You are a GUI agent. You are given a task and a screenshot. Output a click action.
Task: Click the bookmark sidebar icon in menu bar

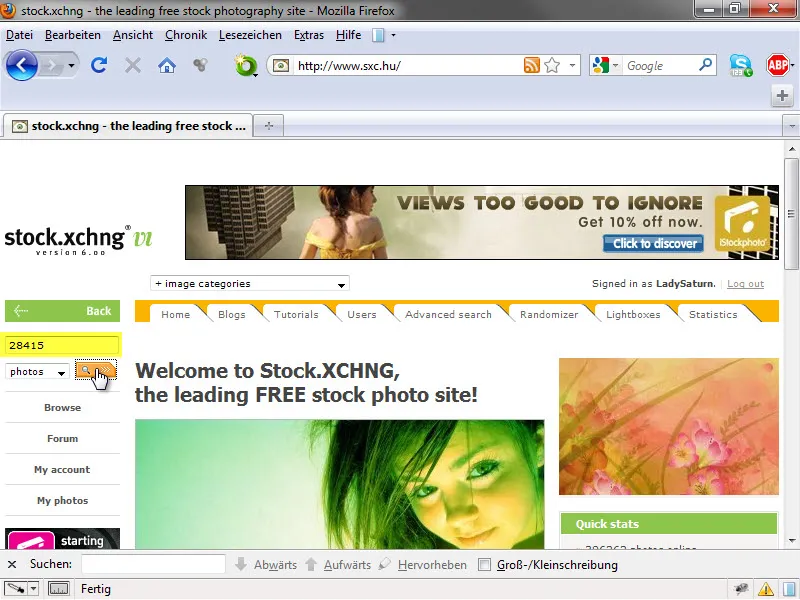pyautogui.click(x=378, y=35)
